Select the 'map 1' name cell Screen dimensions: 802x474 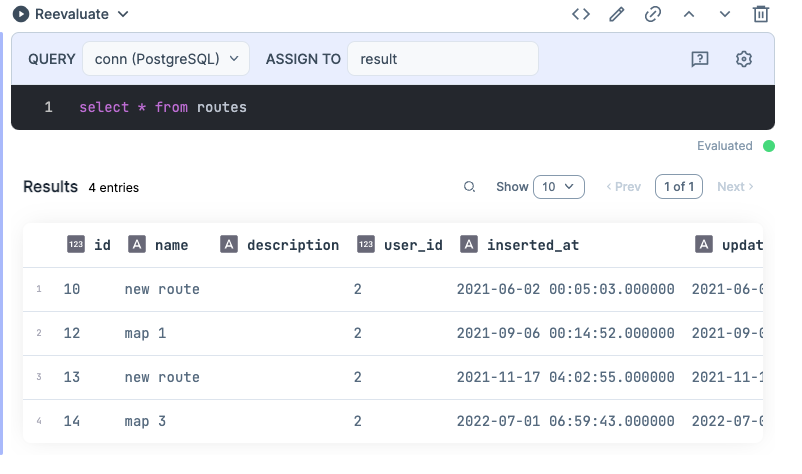pos(145,333)
